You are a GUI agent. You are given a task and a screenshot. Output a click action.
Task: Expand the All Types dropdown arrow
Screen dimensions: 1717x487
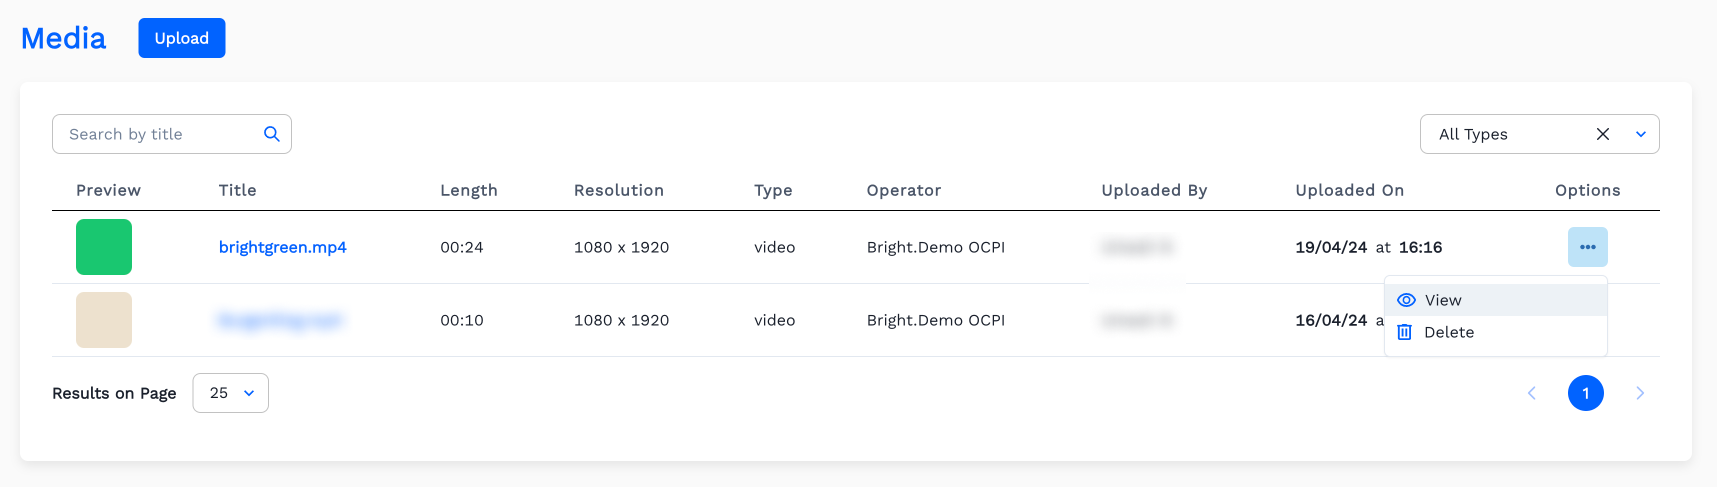1640,134
